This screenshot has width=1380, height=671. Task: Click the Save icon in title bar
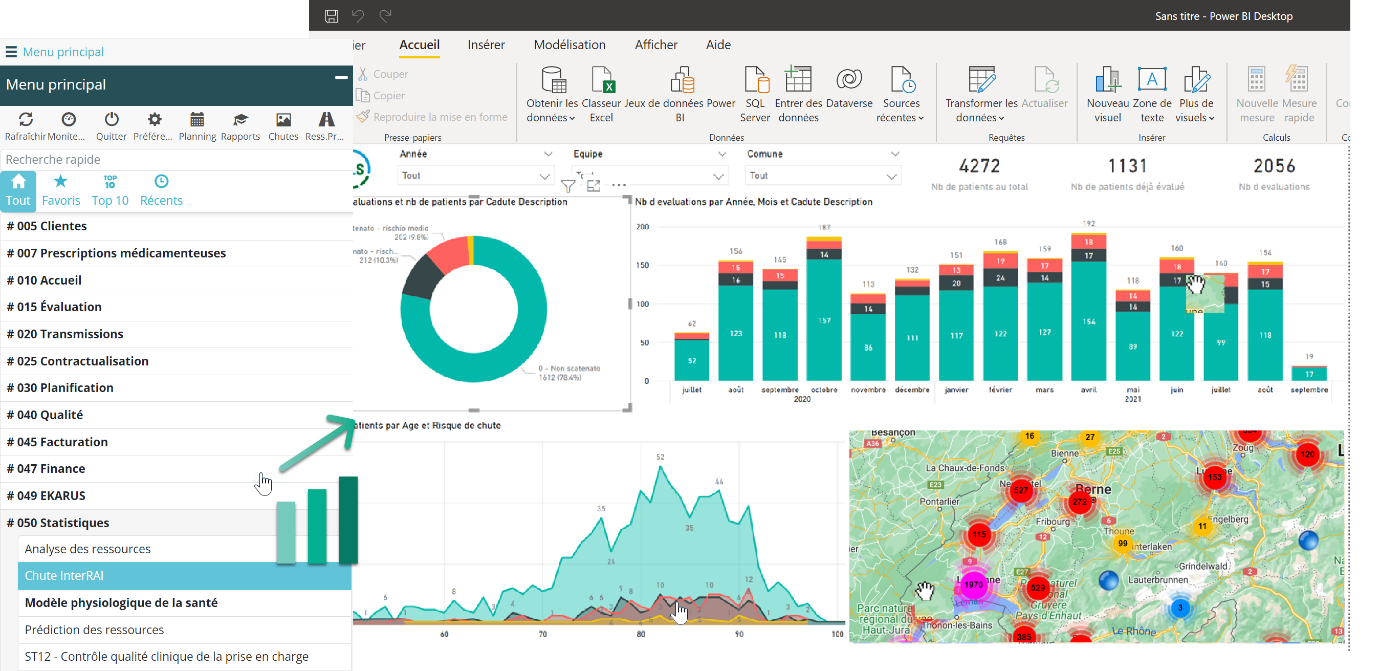click(x=332, y=16)
